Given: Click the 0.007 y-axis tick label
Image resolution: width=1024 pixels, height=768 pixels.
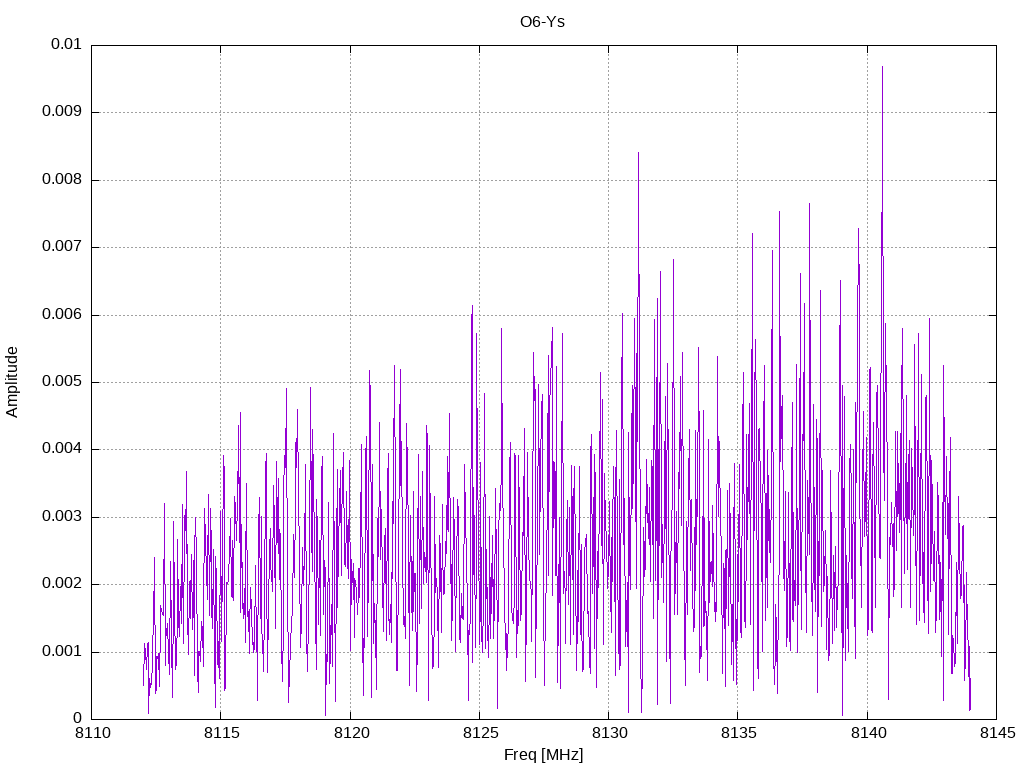Looking at the screenshot, I should click(x=62, y=247).
